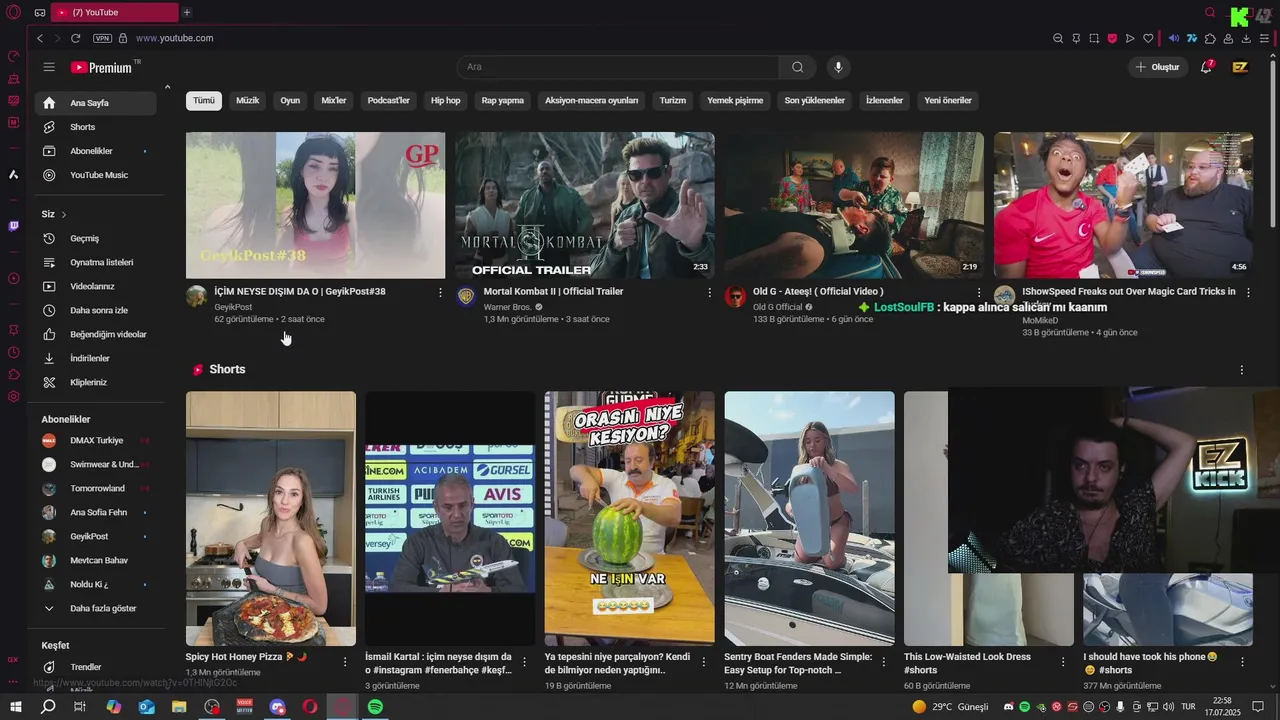Screen dimensions: 1280x720
Task: Open the Warner Bros. channel avatar
Action: pos(466,296)
